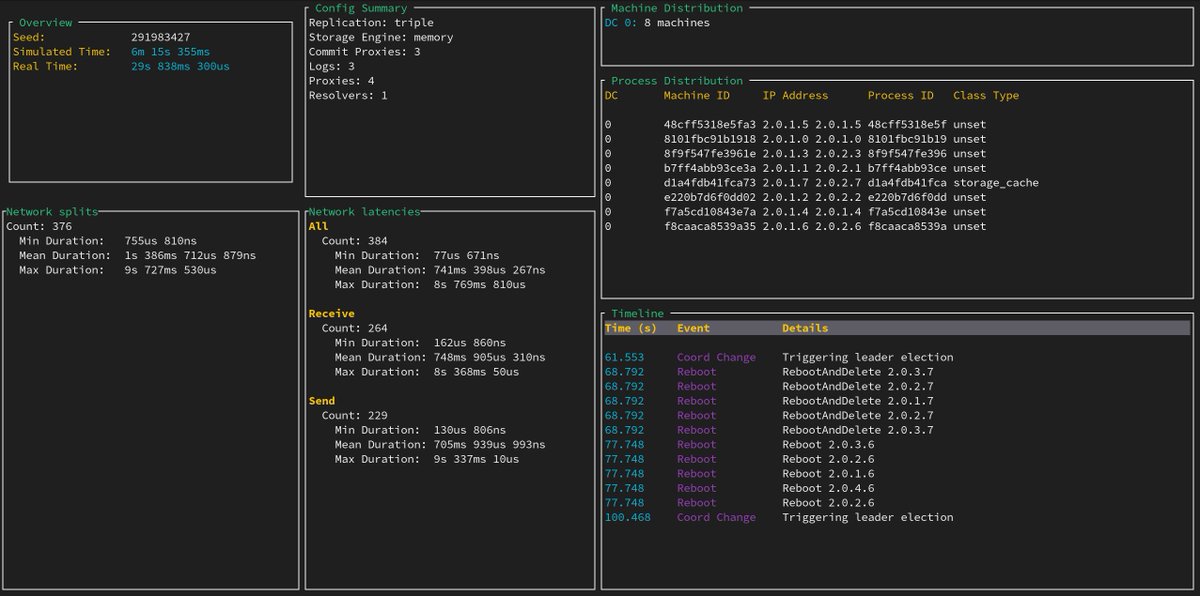The height and width of the screenshot is (596, 1200).
Task: Expand the "Send" latency section
Action: pyautogui.click(x=320, y=400)
